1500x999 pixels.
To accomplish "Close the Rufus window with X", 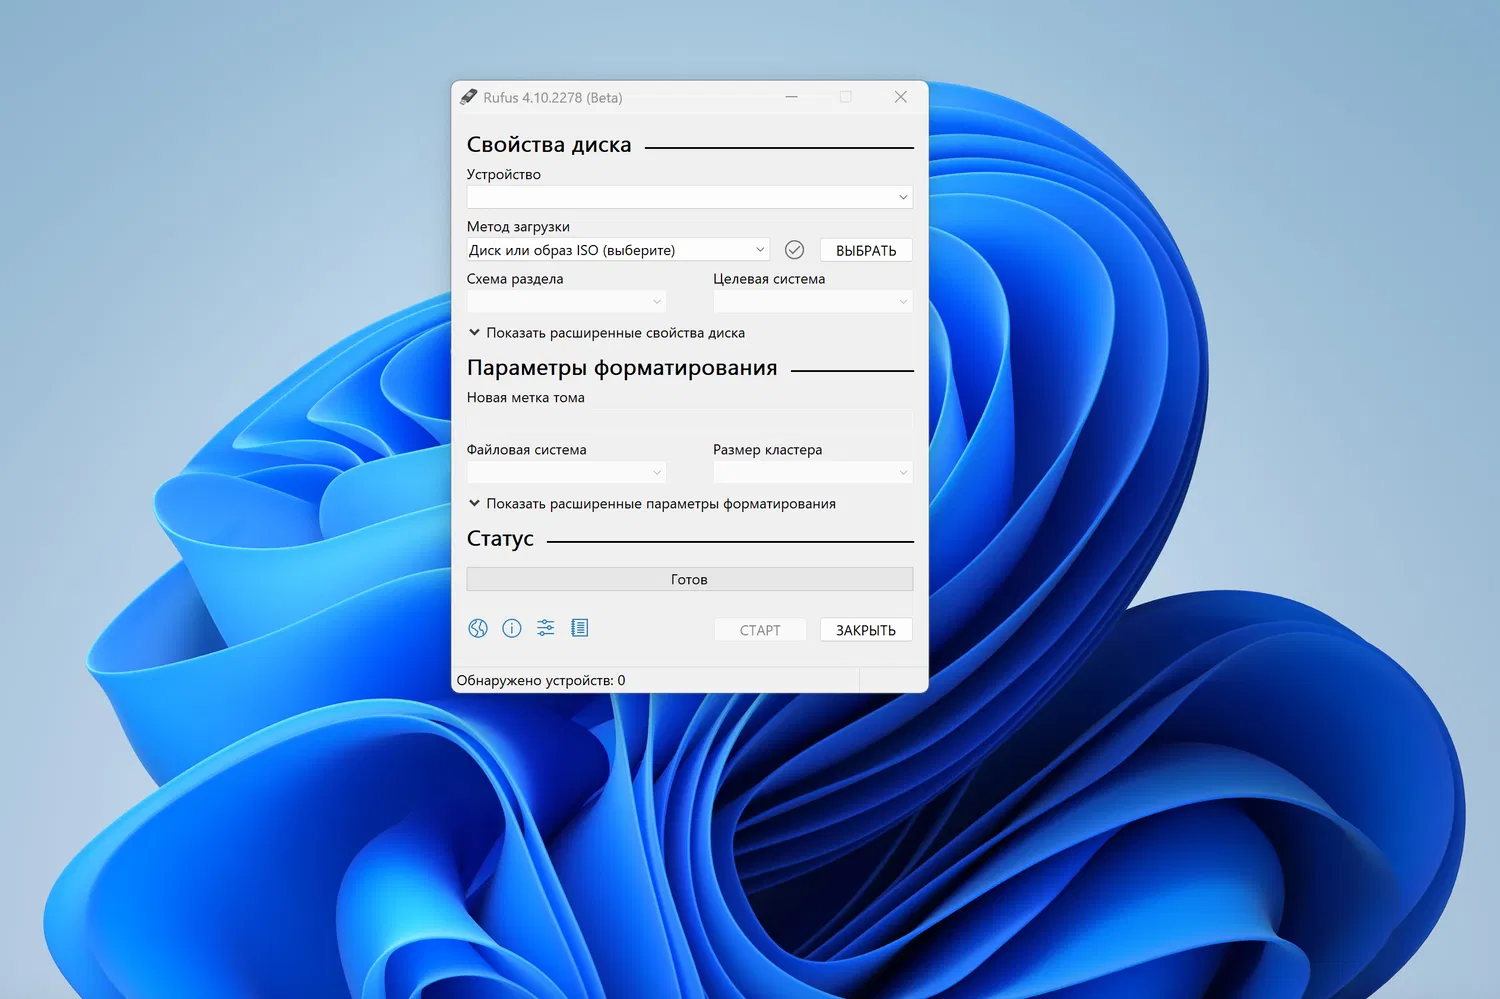I will click(901, 97).
